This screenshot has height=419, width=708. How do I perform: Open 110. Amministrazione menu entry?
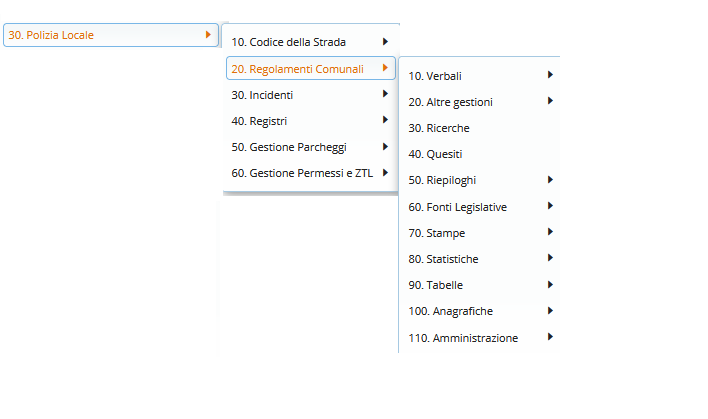pos(463,338)
